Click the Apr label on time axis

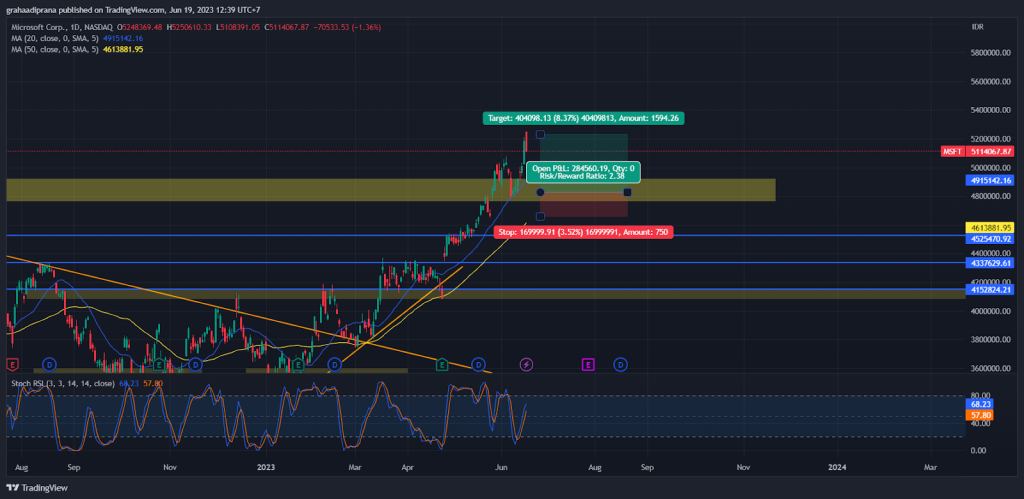click(408, 468)
